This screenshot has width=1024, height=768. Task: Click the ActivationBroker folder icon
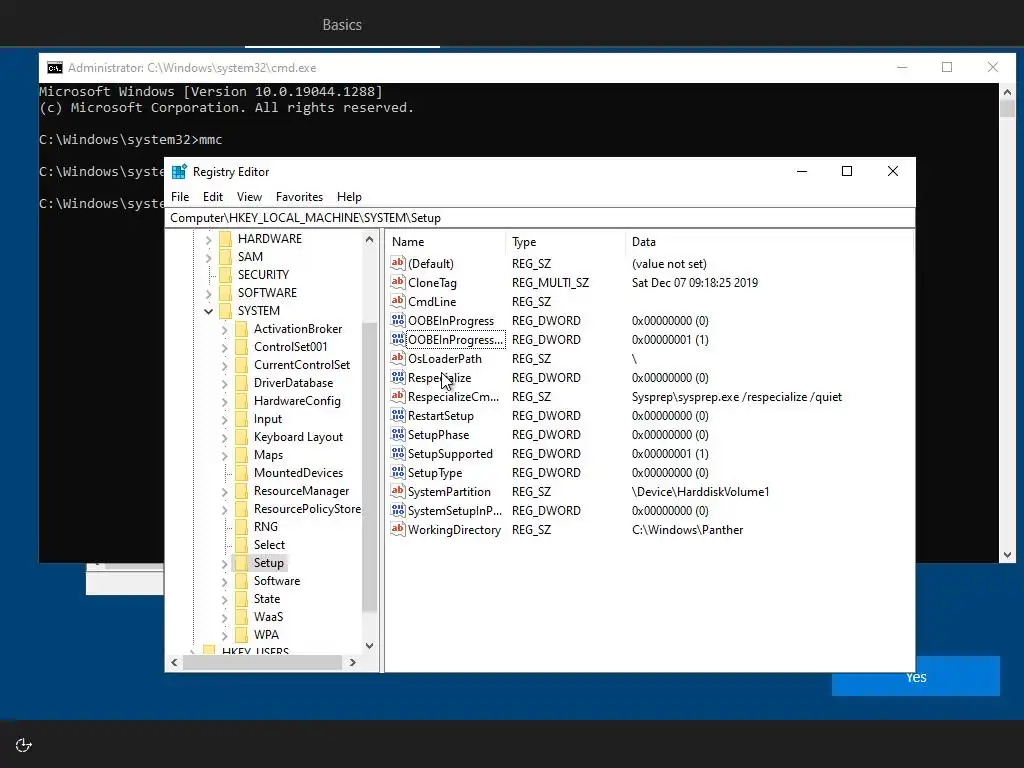(241, 329)
